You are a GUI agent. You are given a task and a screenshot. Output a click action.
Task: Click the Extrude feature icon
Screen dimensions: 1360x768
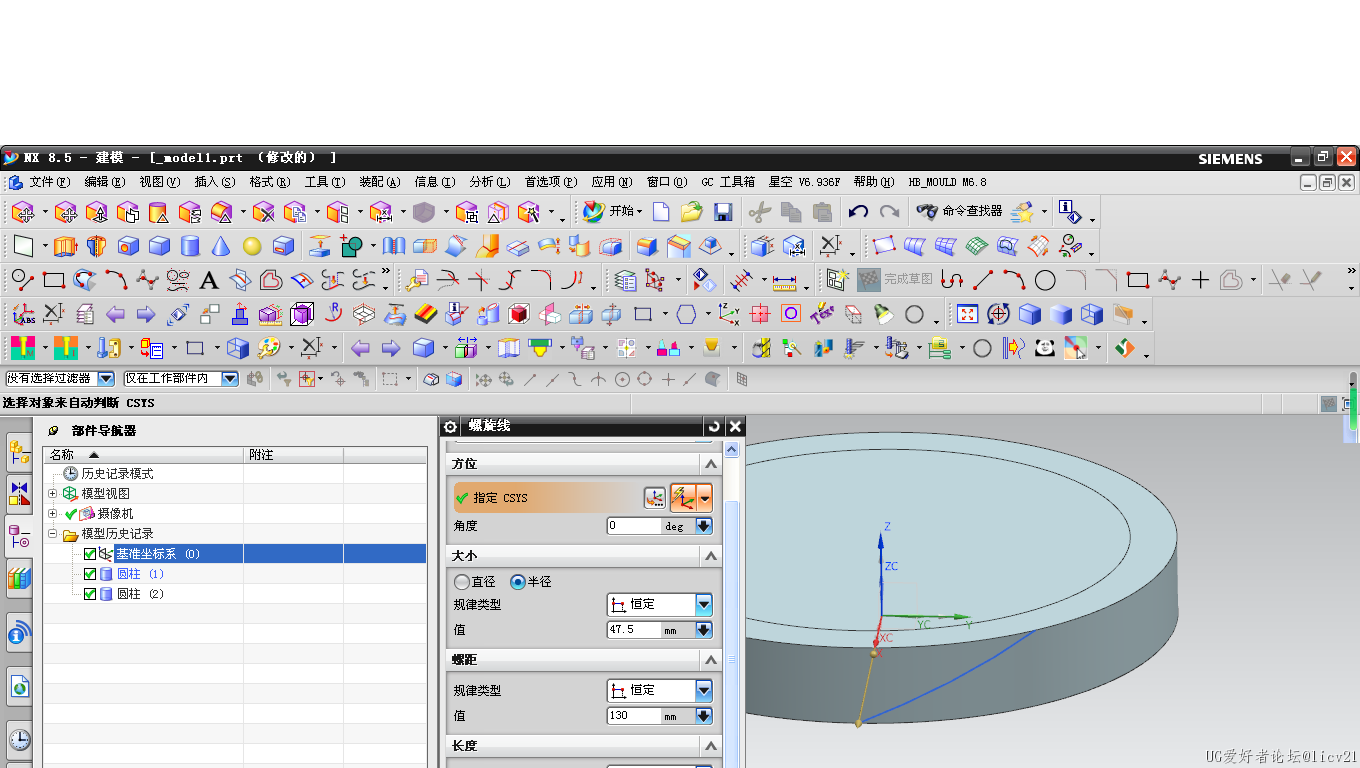(65, 246)
